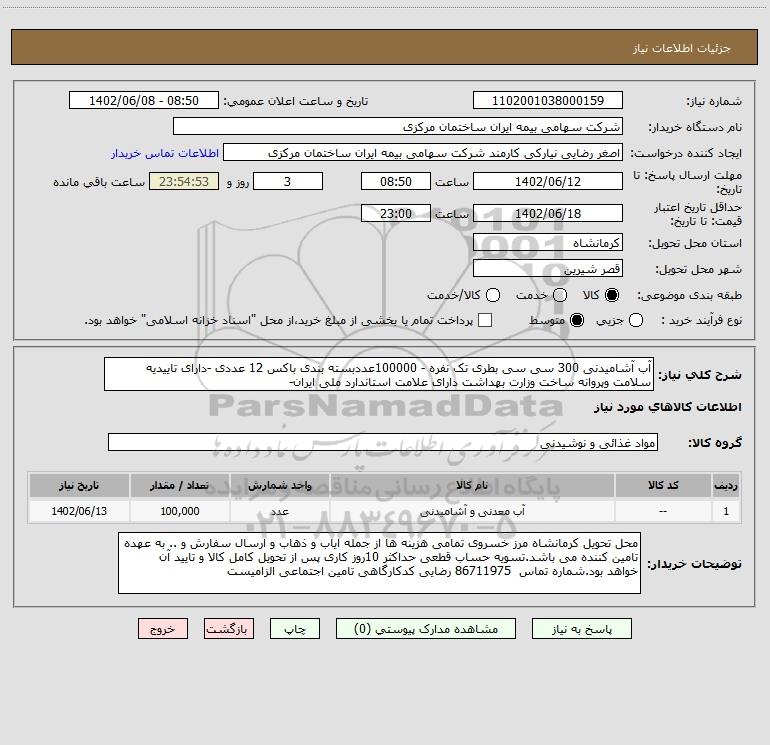Click the response deadline time 08:50 field

point(396,181)
